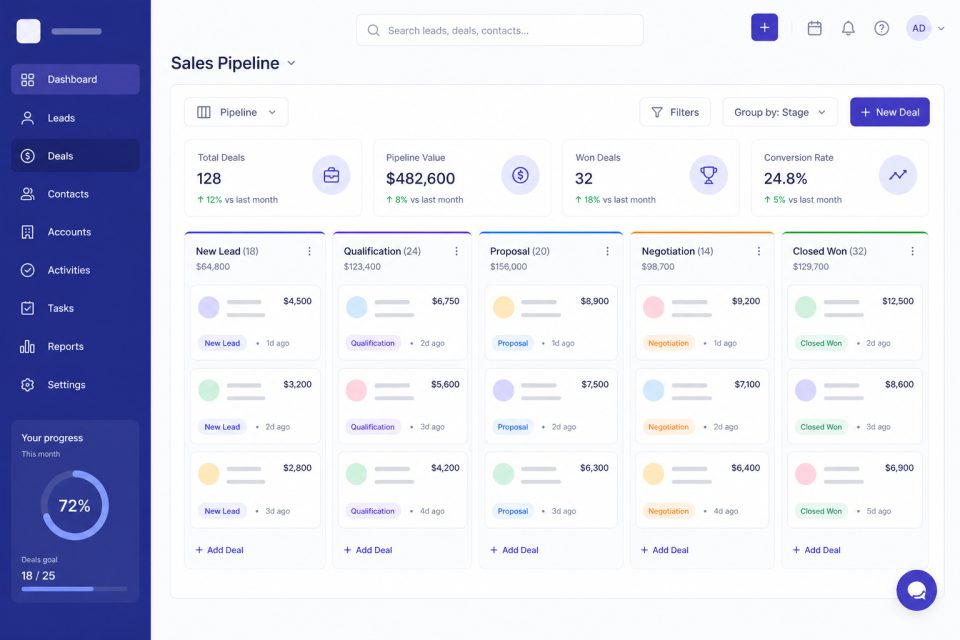Open Tasks label in sidebar
The height and width of the screenshot is (640, 960).
61,308
